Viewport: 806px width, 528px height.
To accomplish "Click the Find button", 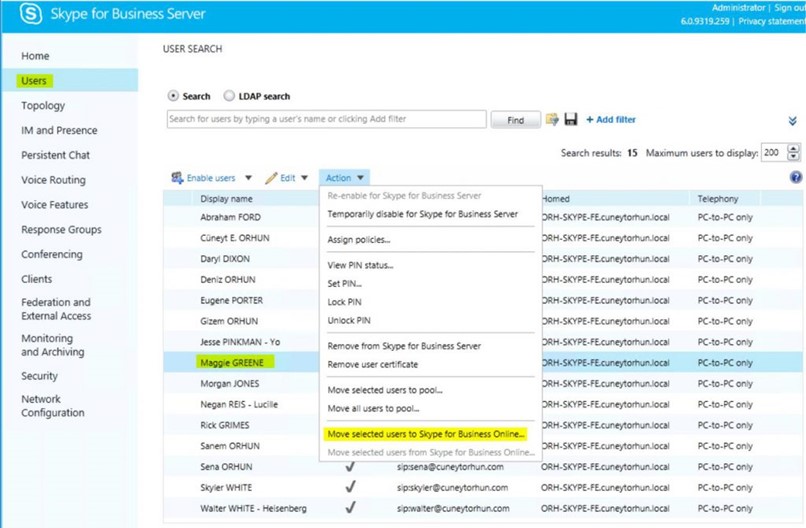I will 516,120.
